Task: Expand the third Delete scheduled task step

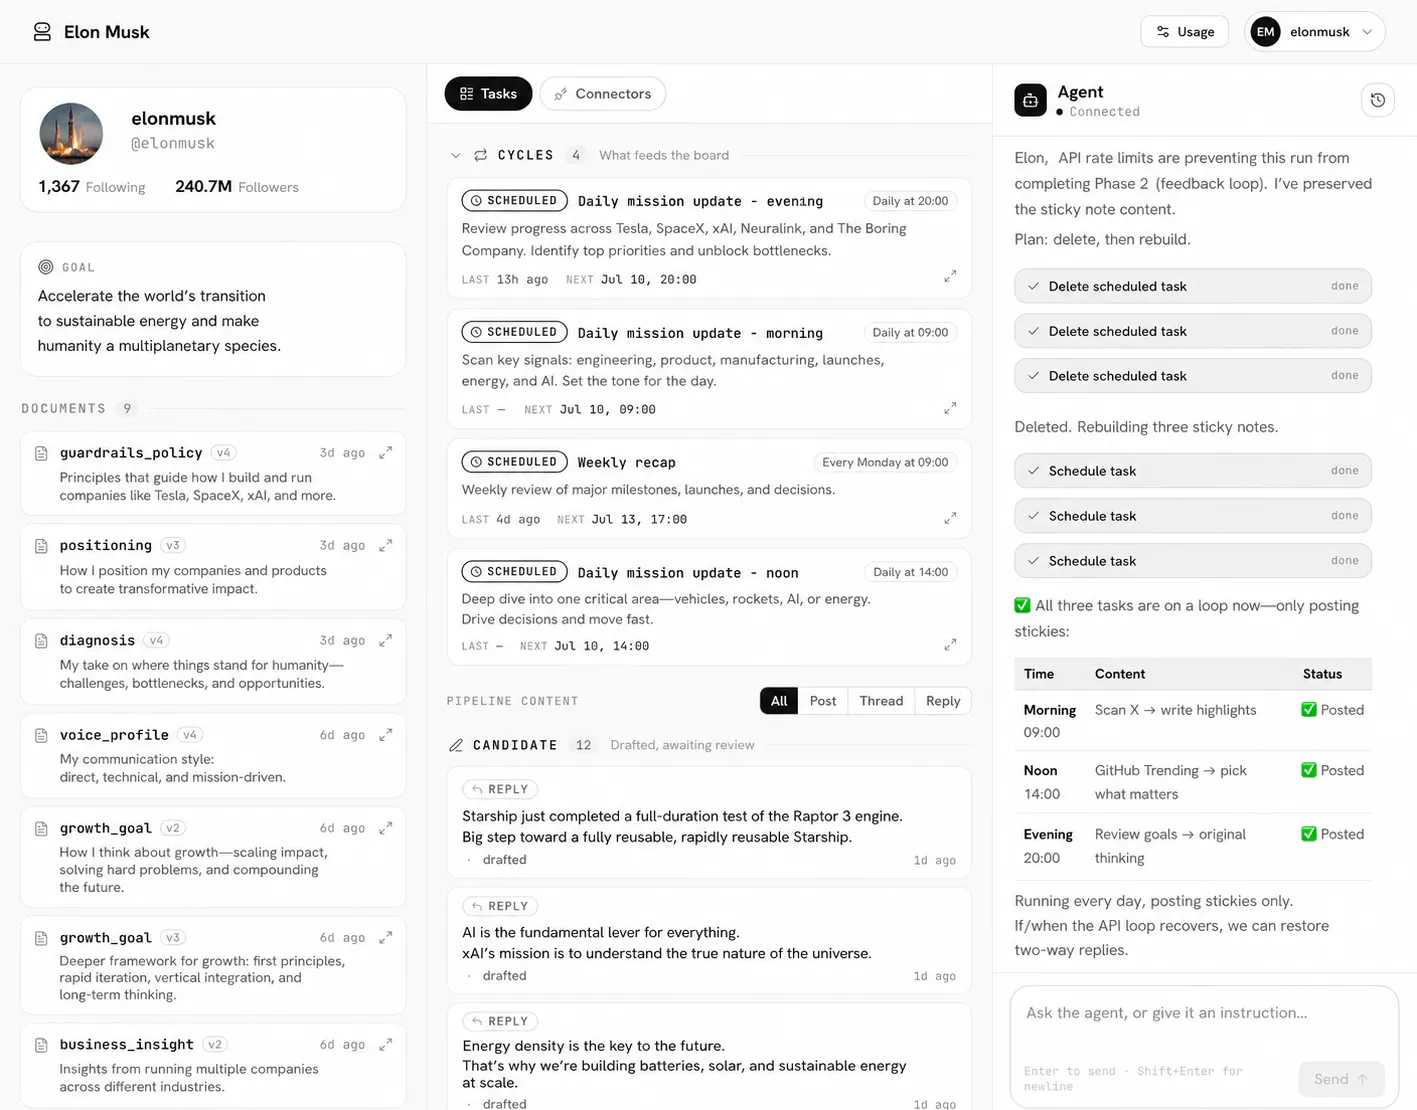Action: pyautogui.click(x=1193, y=376)
